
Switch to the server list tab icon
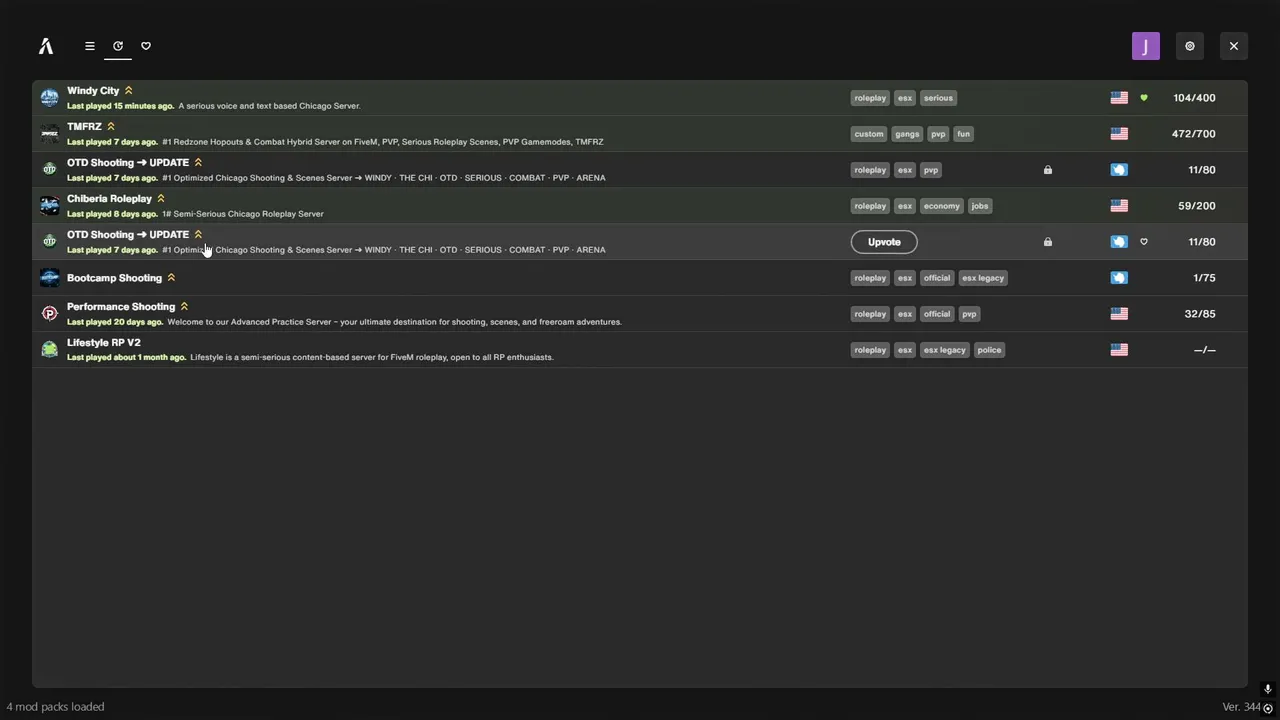(90, 46)
